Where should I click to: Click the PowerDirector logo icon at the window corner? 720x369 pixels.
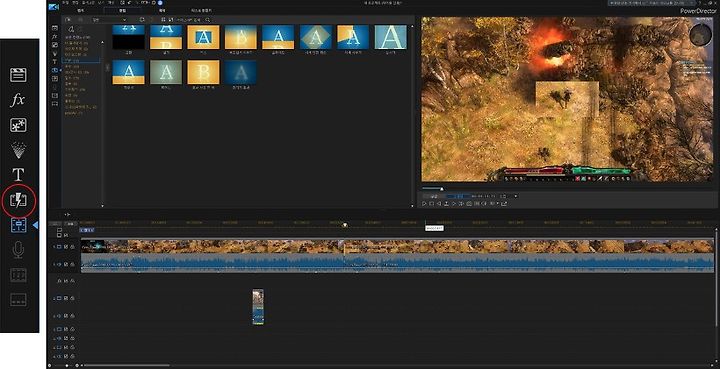click(54, 7)
